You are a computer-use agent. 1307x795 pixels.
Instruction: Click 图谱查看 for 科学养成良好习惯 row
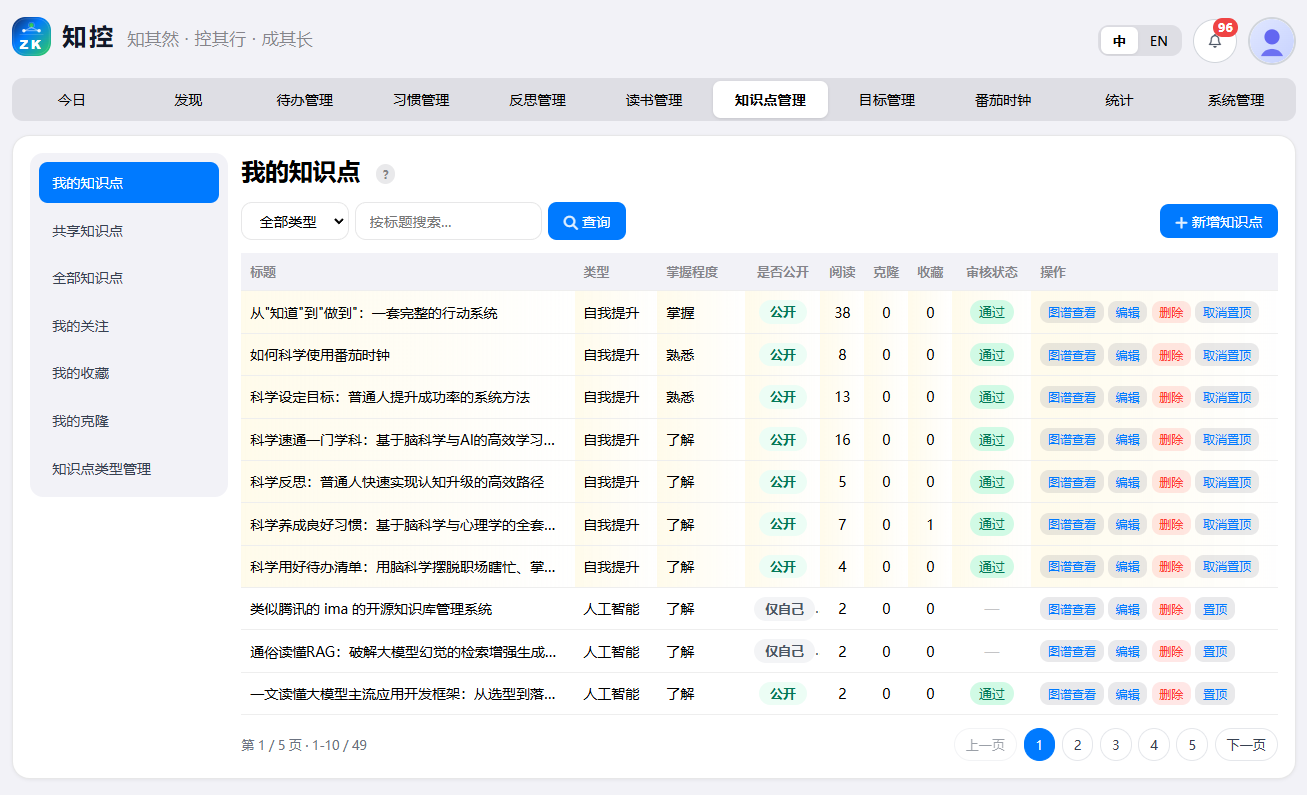[x=1072, y=524]
